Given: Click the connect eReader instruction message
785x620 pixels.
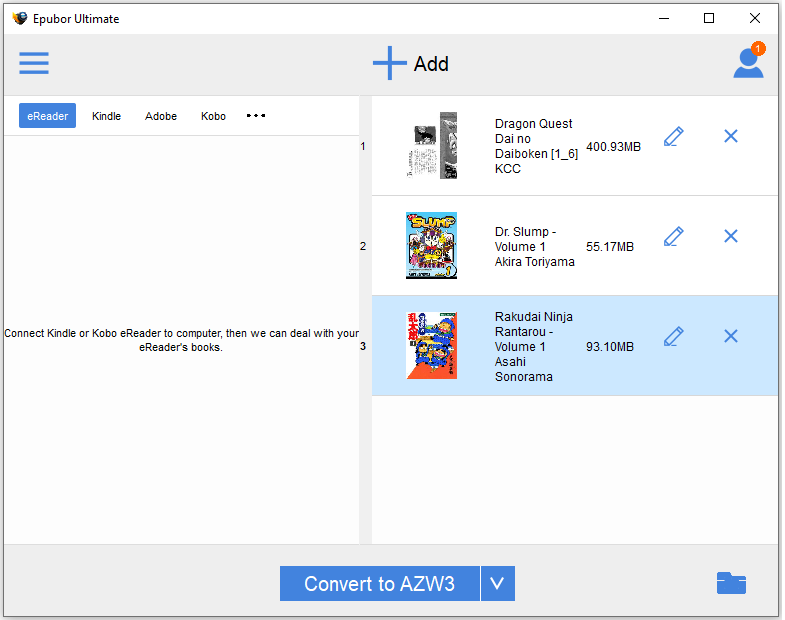Looking at the screenshot, I should (181, 340).
